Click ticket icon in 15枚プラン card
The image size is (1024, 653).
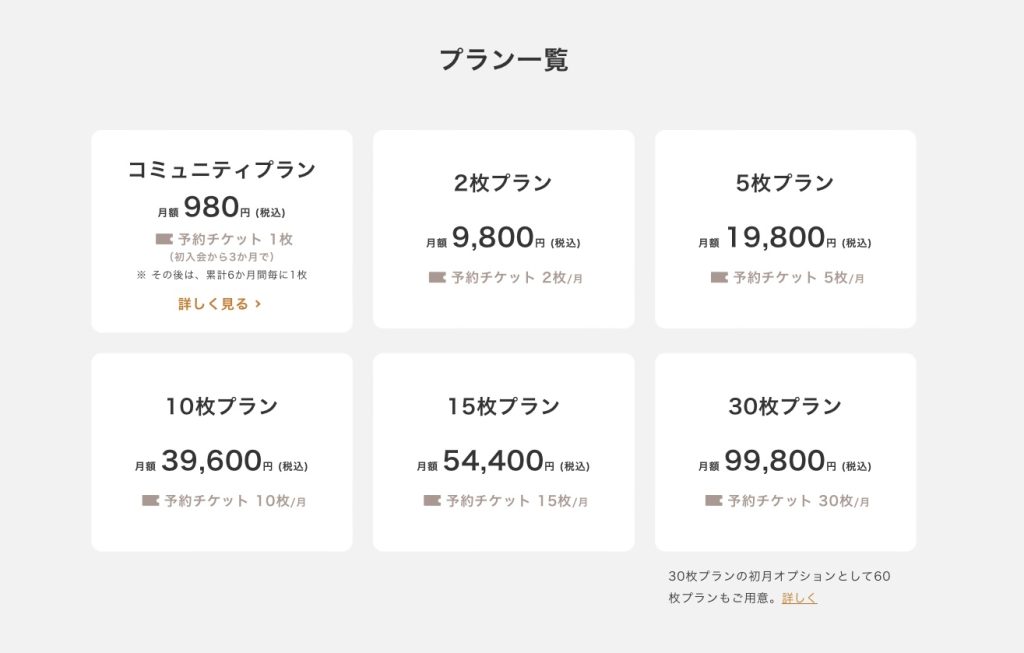[432, 501]
